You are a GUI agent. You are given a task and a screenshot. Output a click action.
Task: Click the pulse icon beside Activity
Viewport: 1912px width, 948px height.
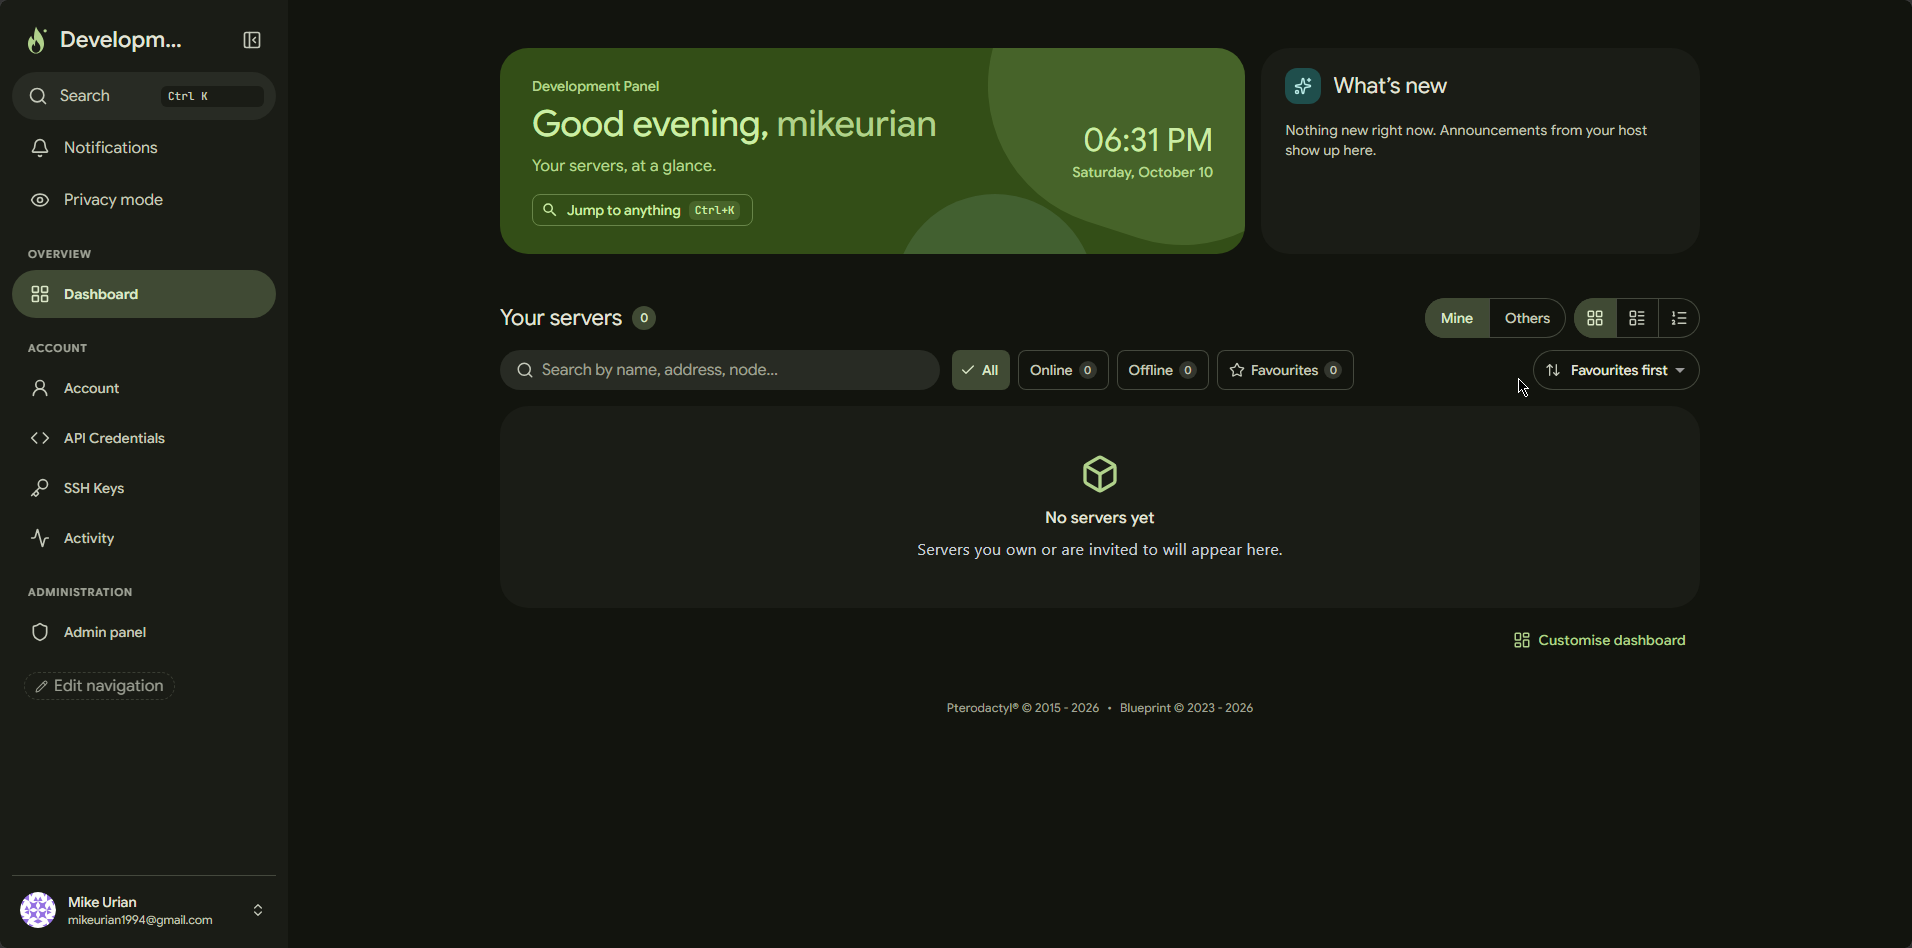coord(40,538)
